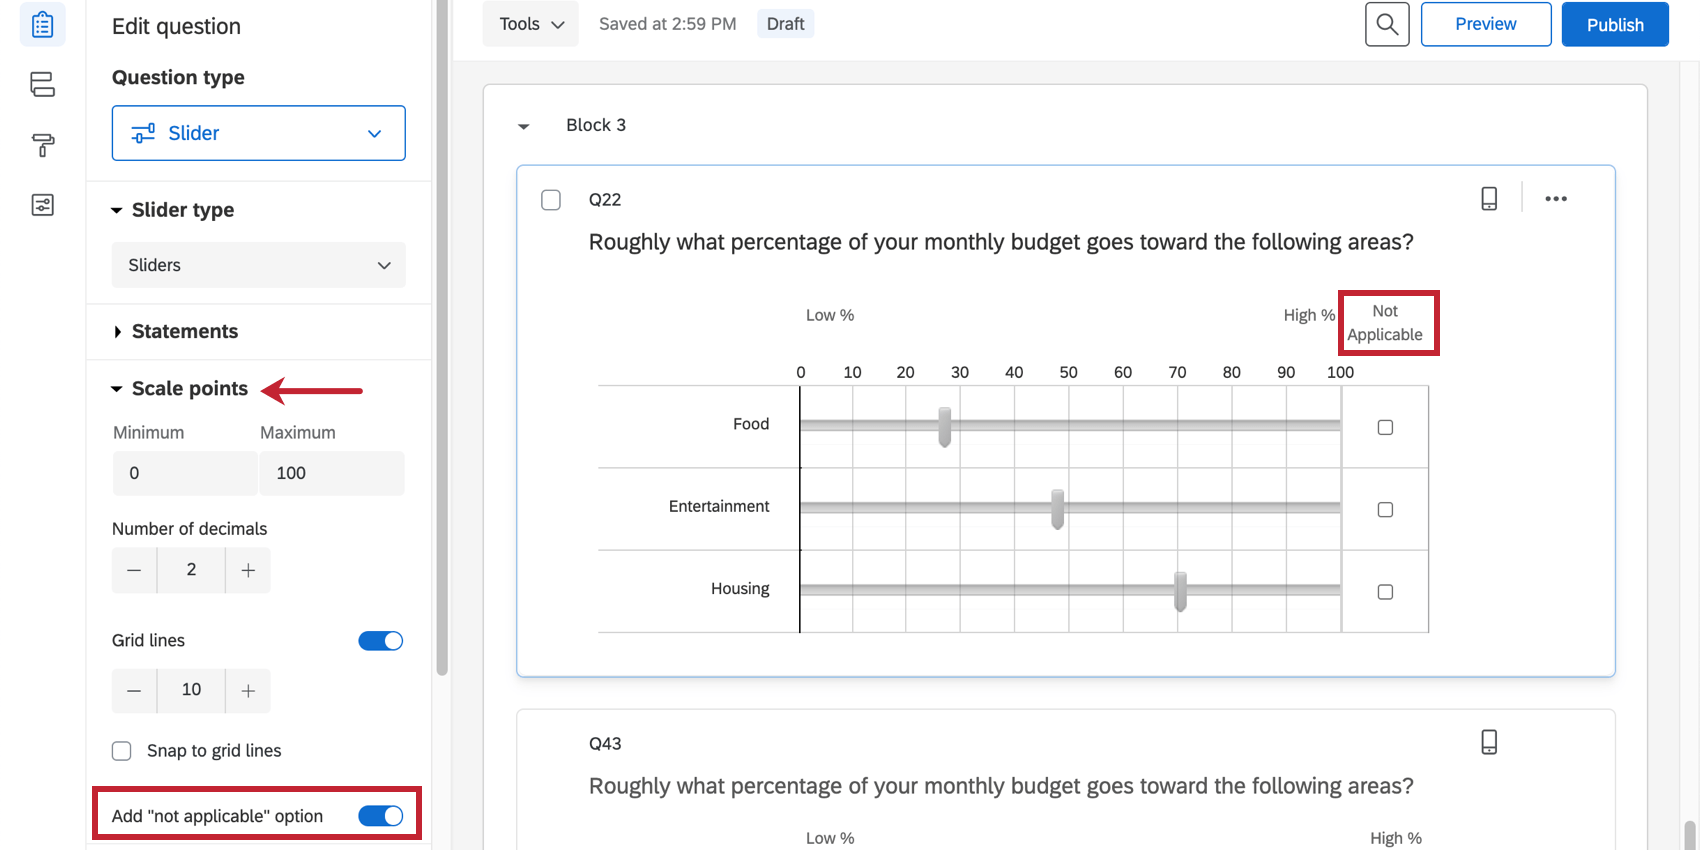Check the Not Applicable box for Food
This screenshot has height=850, width=1700.
(x=1385, y=427)
